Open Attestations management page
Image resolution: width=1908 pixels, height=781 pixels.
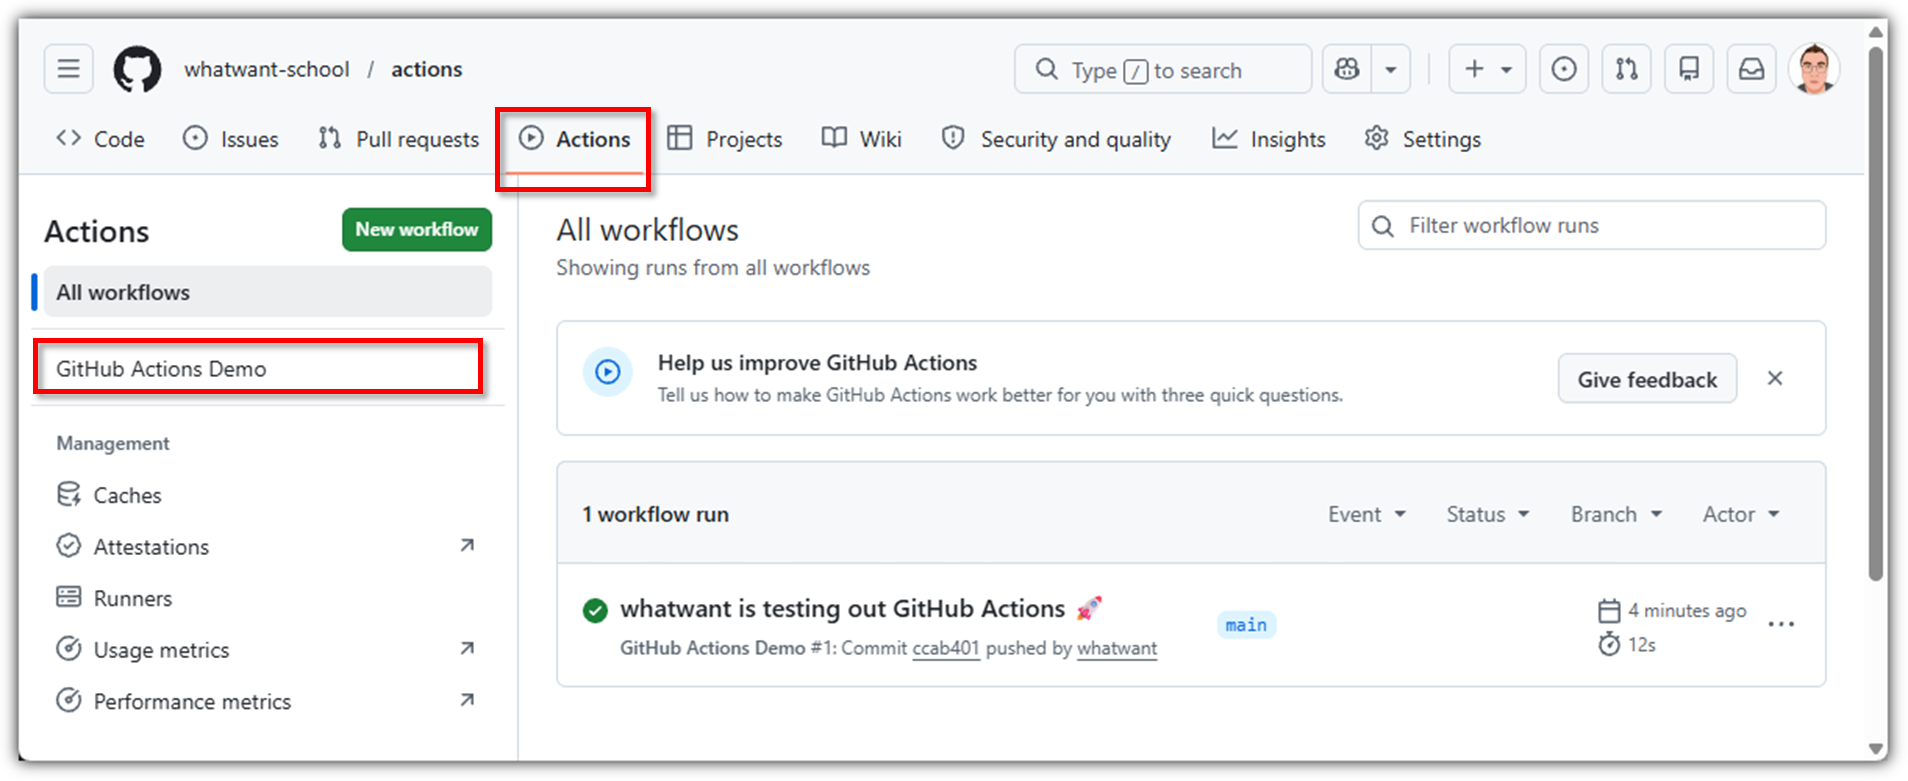pos(268,546)
